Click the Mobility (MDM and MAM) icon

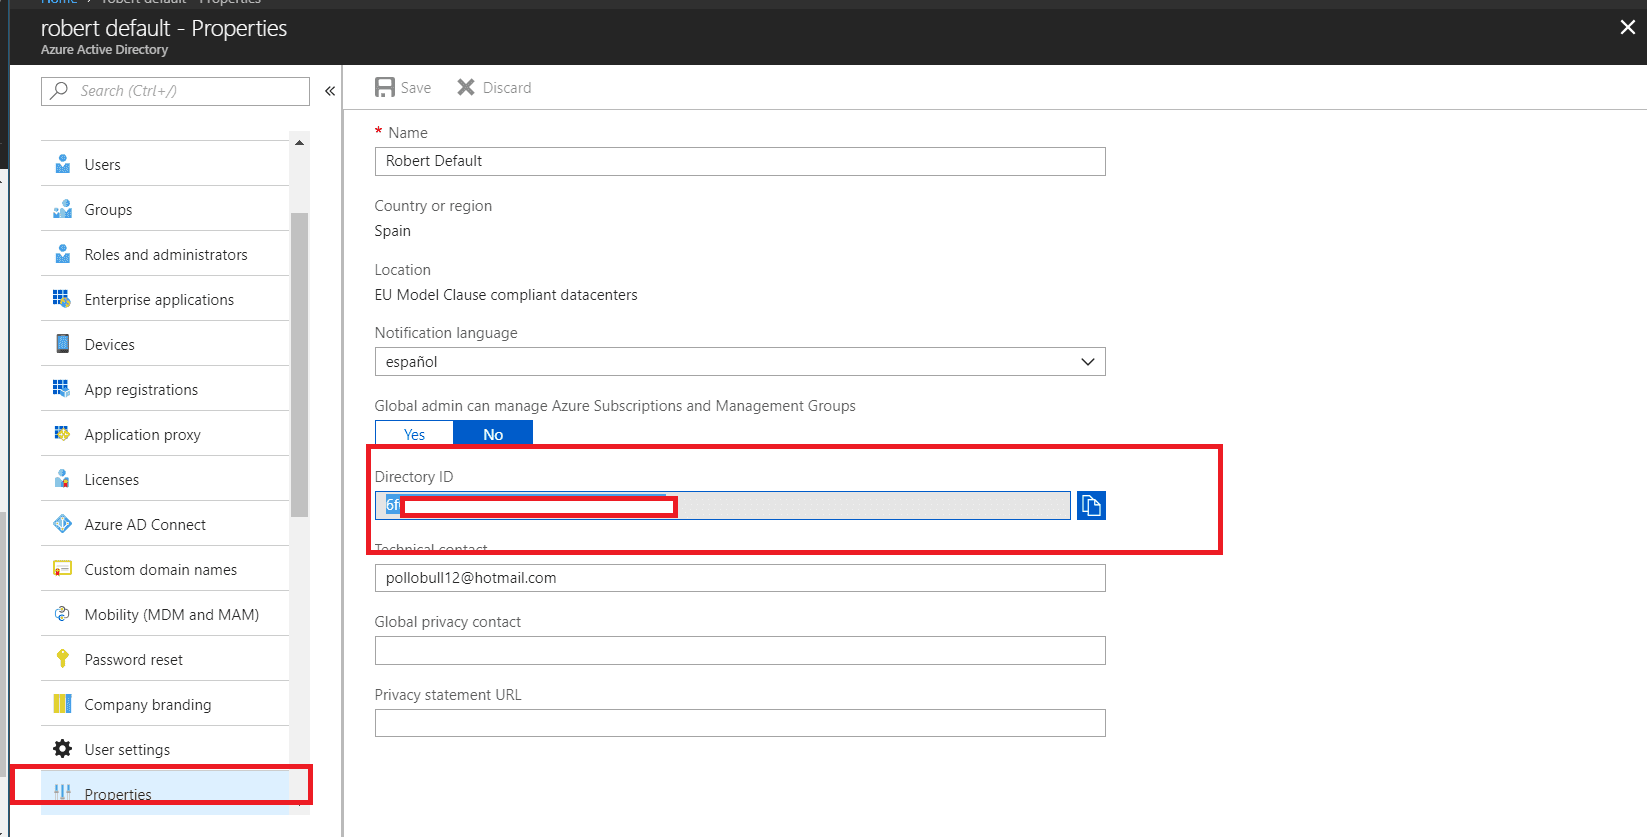click(x=62, y=614)
